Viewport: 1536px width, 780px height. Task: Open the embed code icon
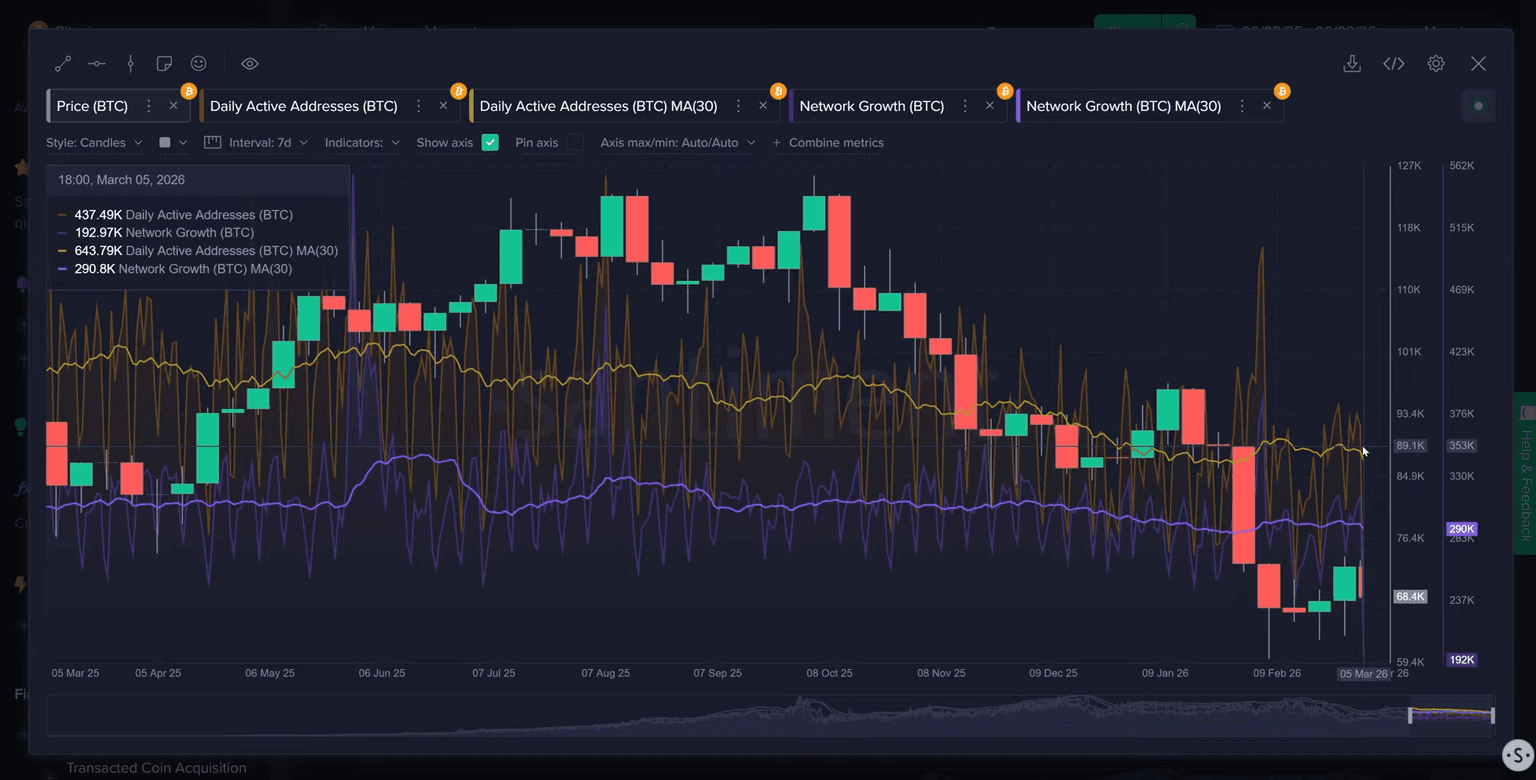click(x=1394, y=64)
